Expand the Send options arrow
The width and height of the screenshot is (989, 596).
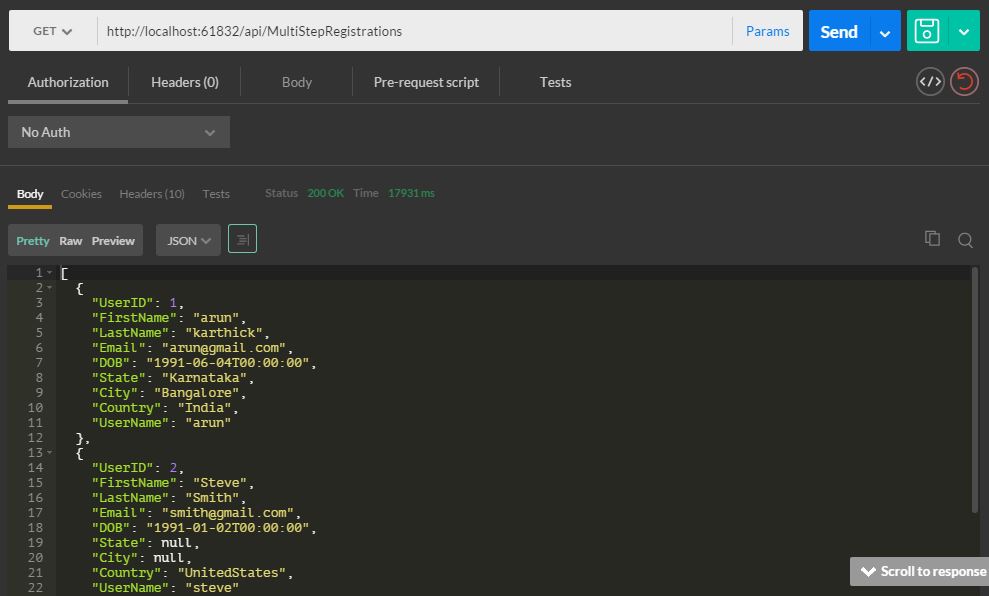pyautogui.click(x=885, y=32)
